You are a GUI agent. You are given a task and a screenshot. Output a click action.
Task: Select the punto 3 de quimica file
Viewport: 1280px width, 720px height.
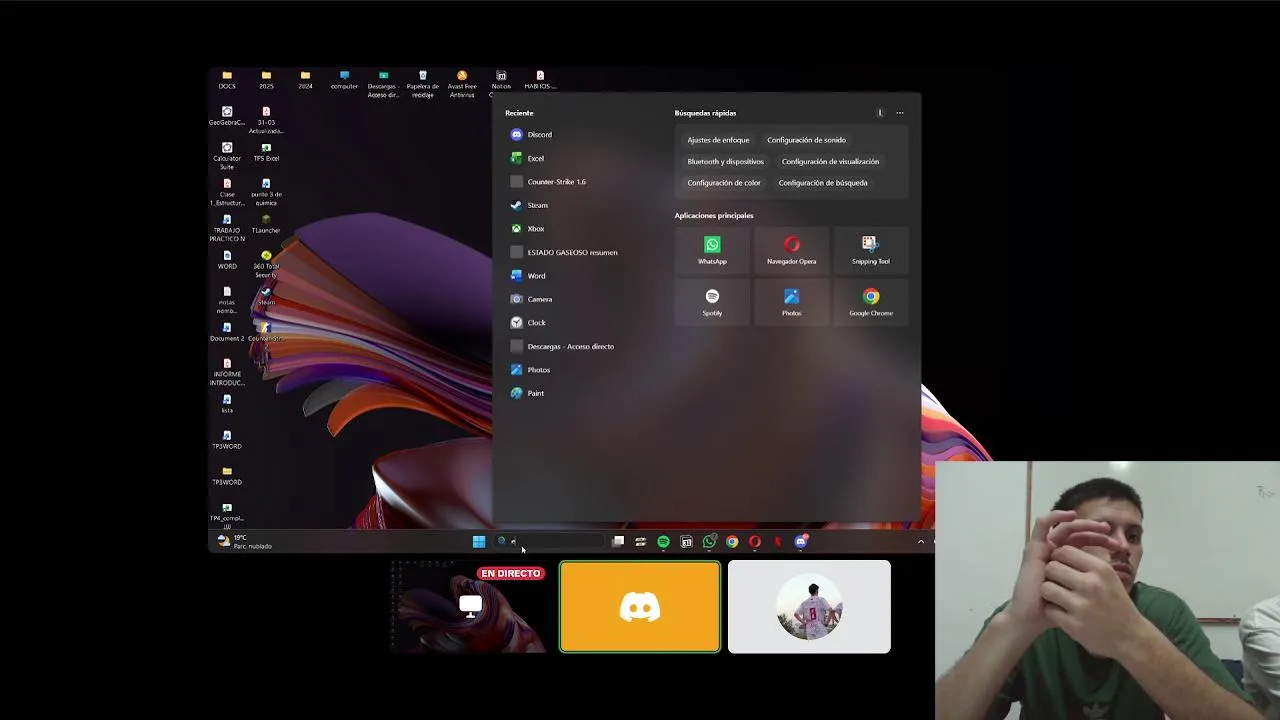point(266,192)
